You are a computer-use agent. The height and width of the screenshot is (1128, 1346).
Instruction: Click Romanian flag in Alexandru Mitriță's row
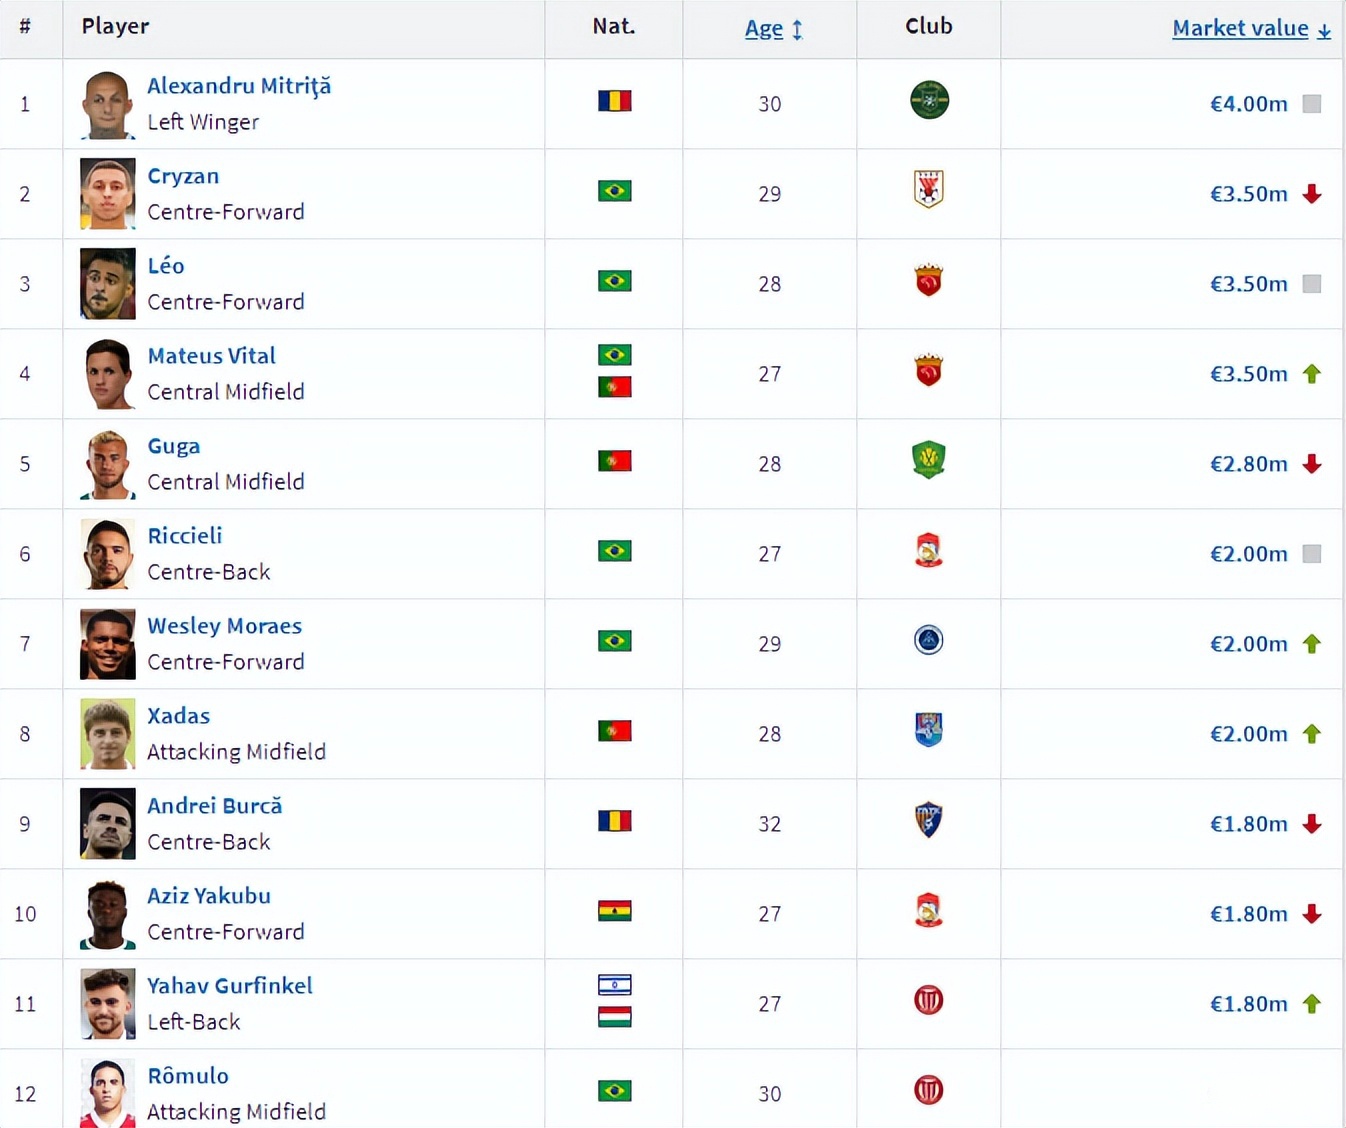coord(614,101)
